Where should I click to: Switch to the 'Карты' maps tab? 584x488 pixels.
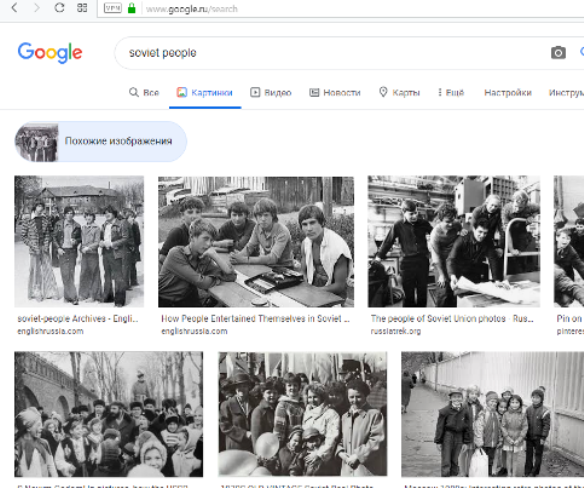tap(399, 92)
